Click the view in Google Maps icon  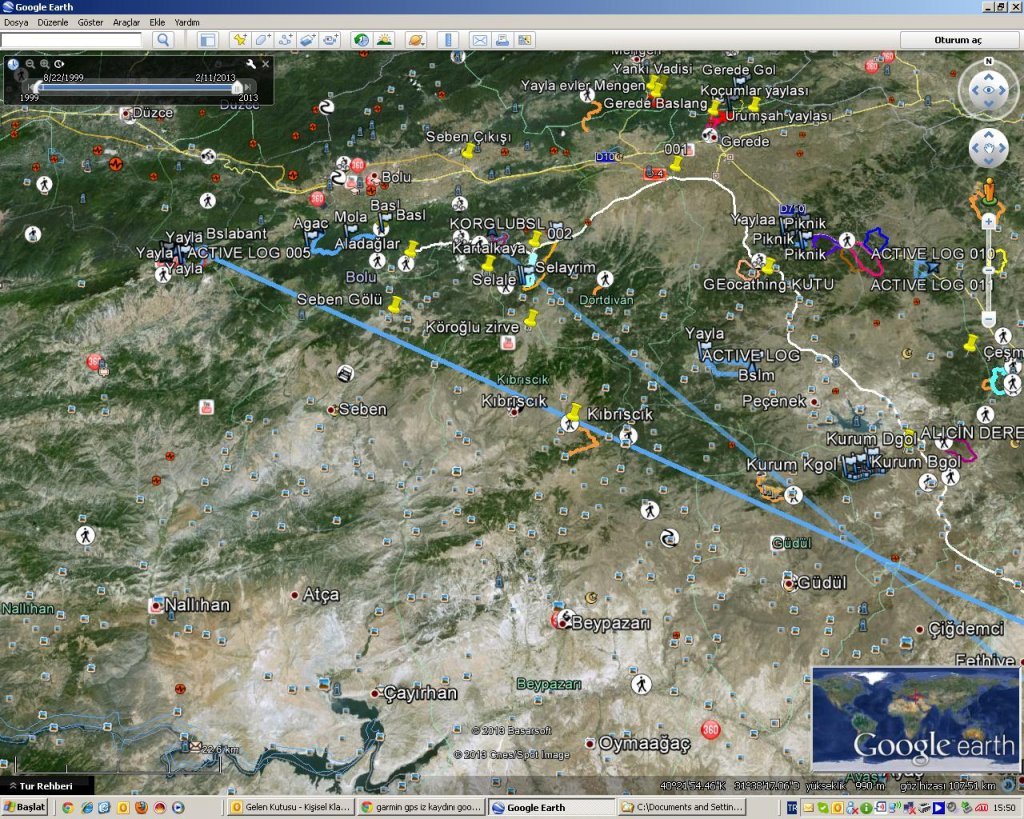click(x=524, y=40)
